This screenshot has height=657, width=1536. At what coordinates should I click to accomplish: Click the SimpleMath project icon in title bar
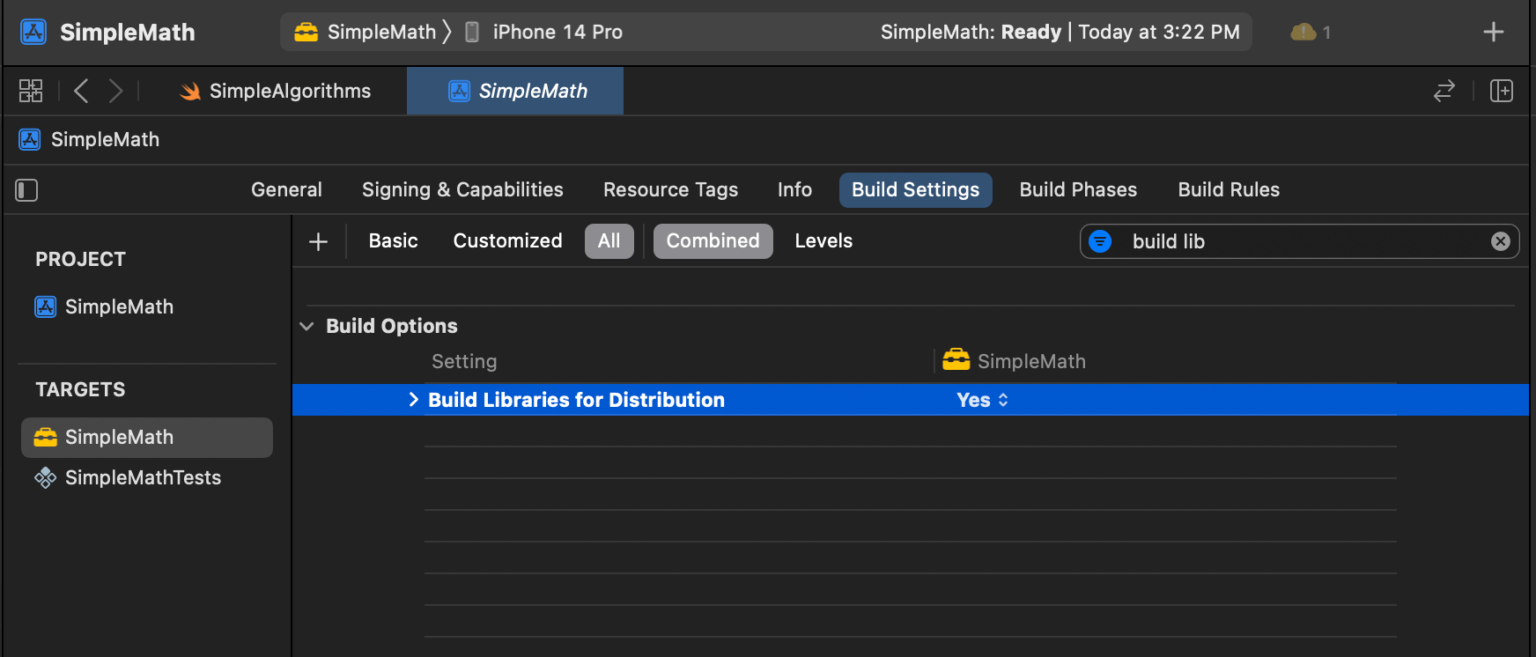(x=34, y=32)
